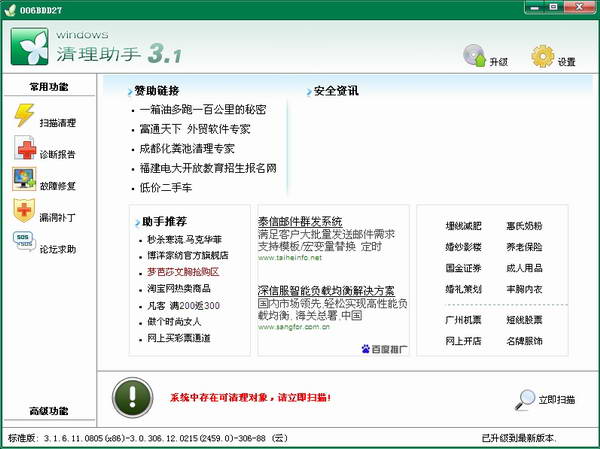Image resolution: width=600 pixels, height=449 pixels.
Task: Open link 秒杀寒流 马克华菲
Action: (x=184, y=240)
